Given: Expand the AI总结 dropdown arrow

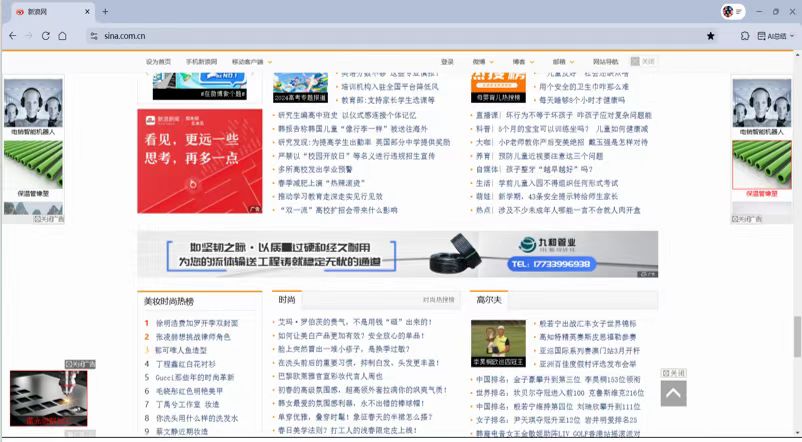Looking at the screenshot, I should click(x=792, y=36).
